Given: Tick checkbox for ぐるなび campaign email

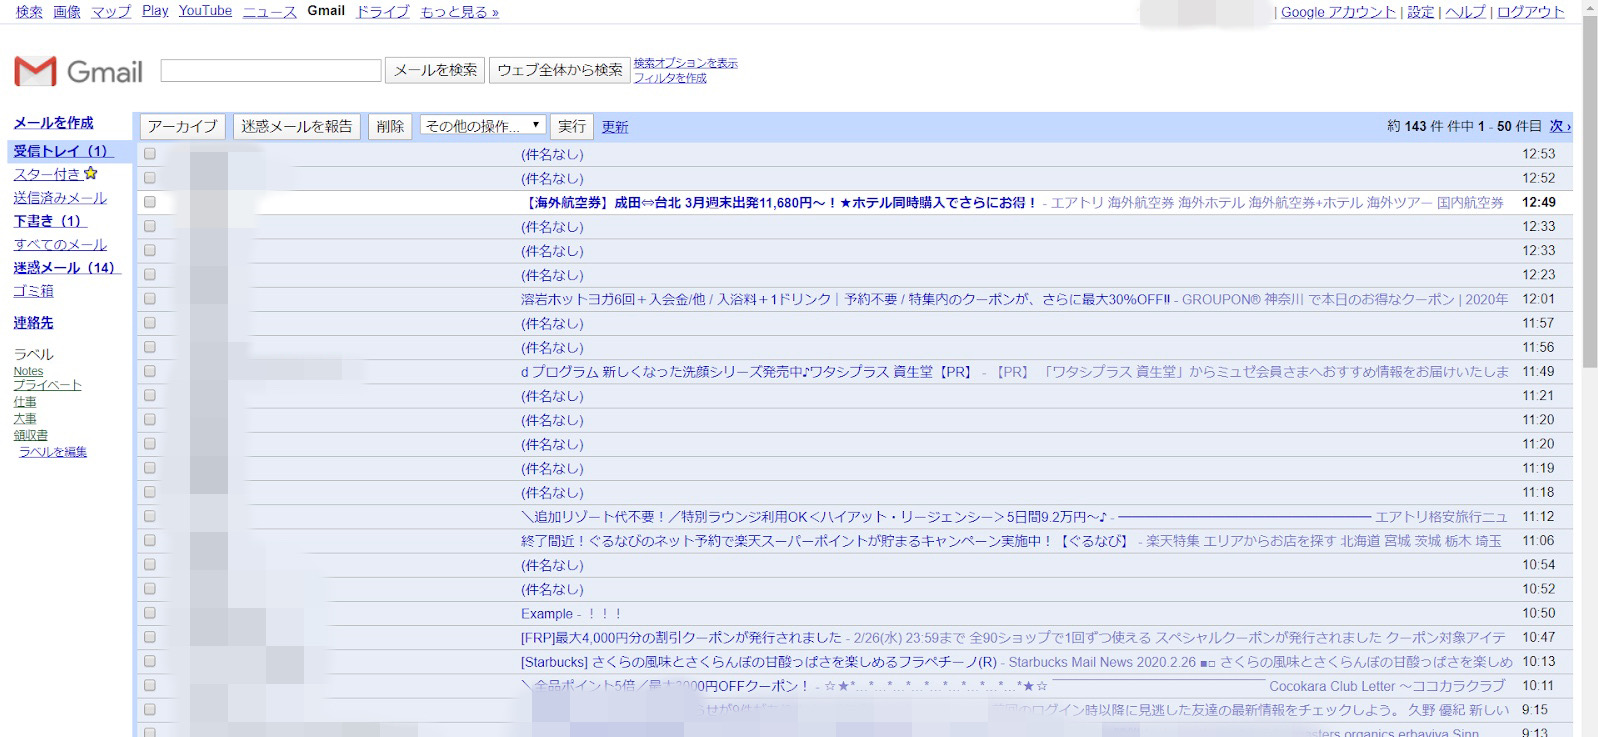Looking at the screenshot, I should (x=150, y=540).
